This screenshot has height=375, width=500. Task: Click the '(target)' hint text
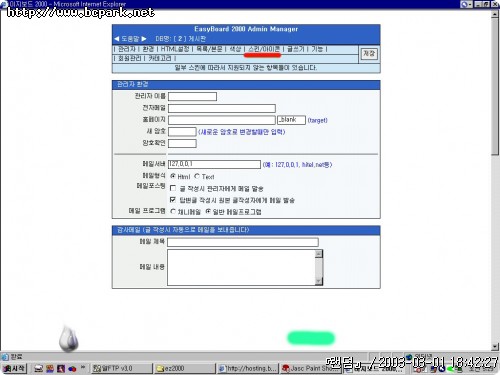(x=317, y=120)
